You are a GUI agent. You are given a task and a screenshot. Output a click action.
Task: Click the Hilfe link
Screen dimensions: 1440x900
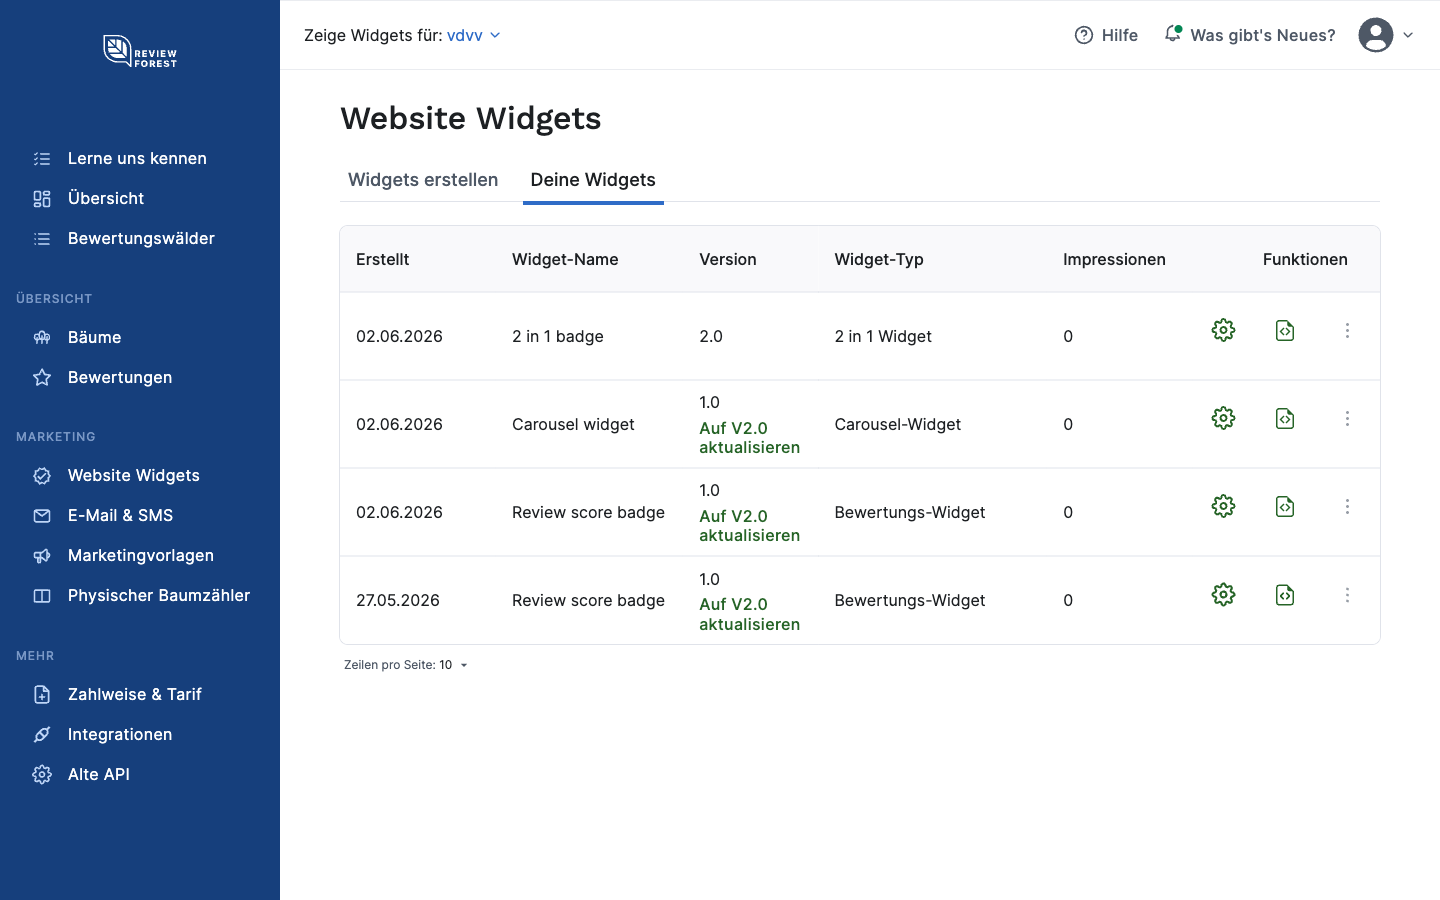click(1119, 35)
